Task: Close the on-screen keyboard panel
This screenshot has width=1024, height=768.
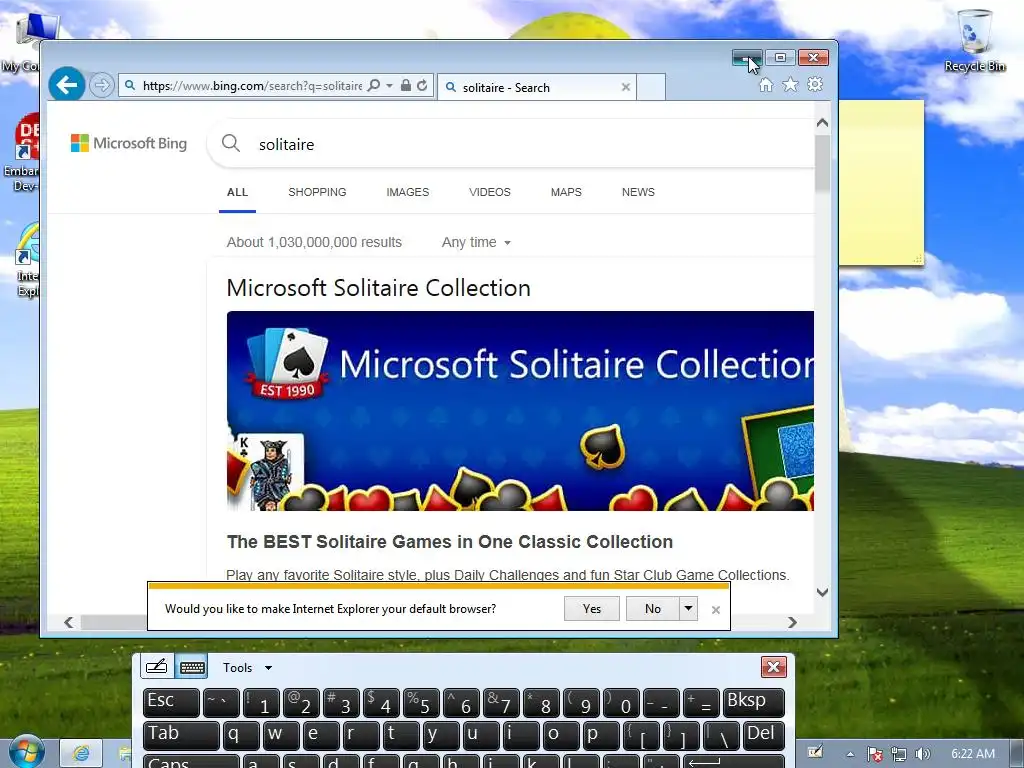Action: coord(773,667)
